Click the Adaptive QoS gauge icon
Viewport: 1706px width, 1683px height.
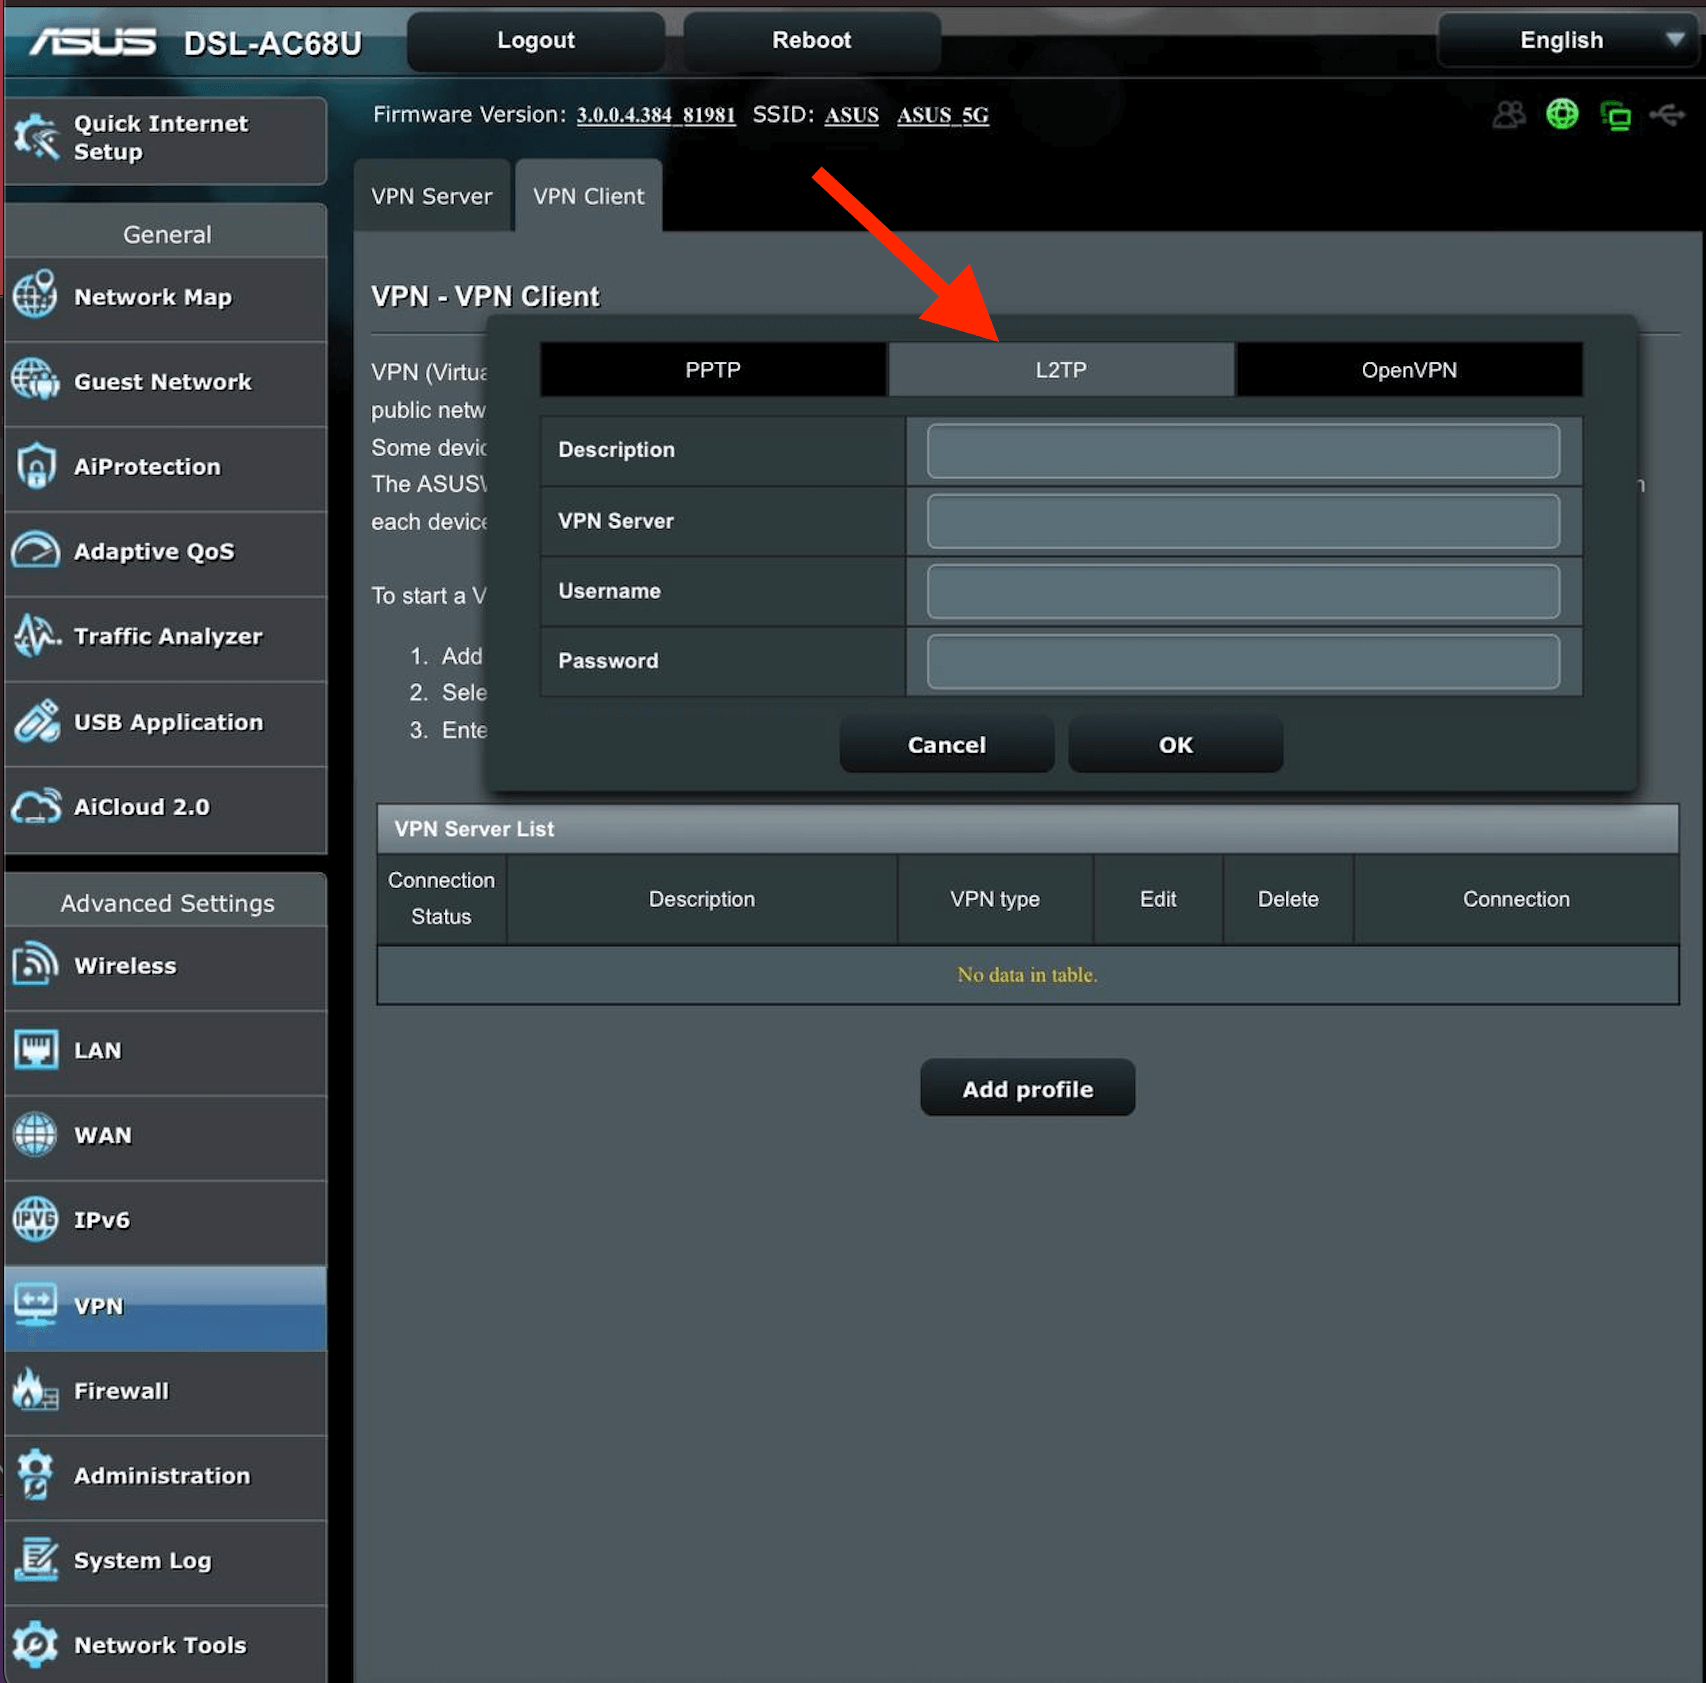pos(36,551)
